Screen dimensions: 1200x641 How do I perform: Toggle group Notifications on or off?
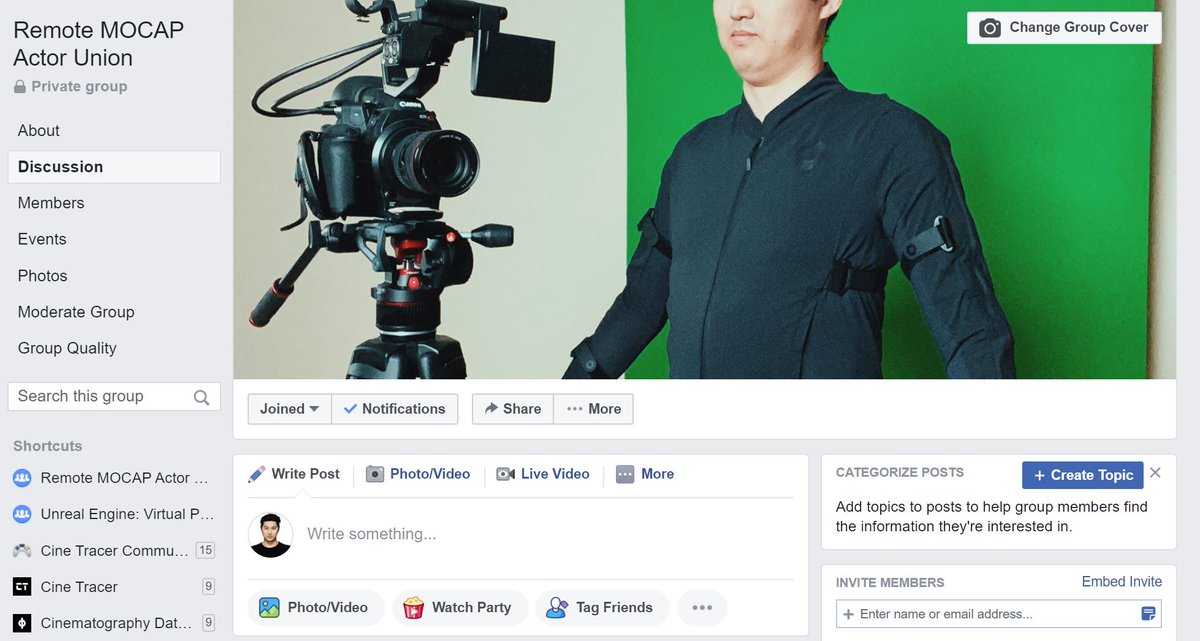[395, 408]
